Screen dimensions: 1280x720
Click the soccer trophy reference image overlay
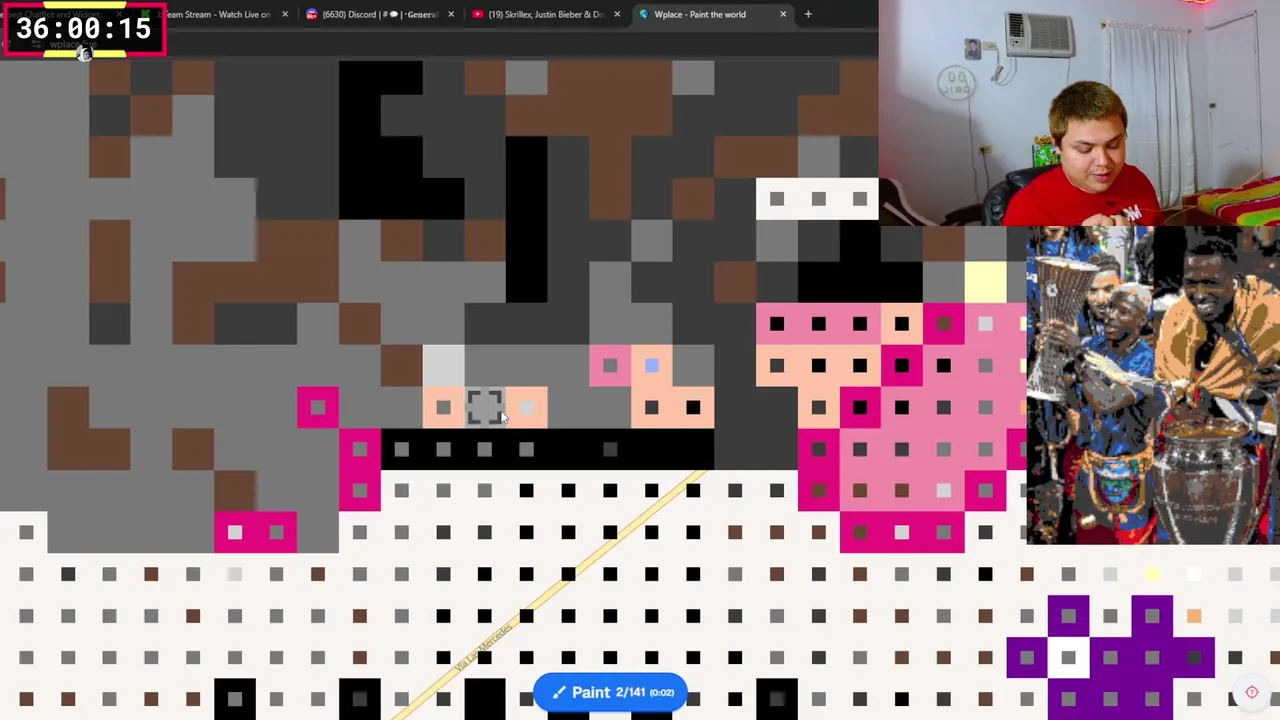pos(1153,386)
